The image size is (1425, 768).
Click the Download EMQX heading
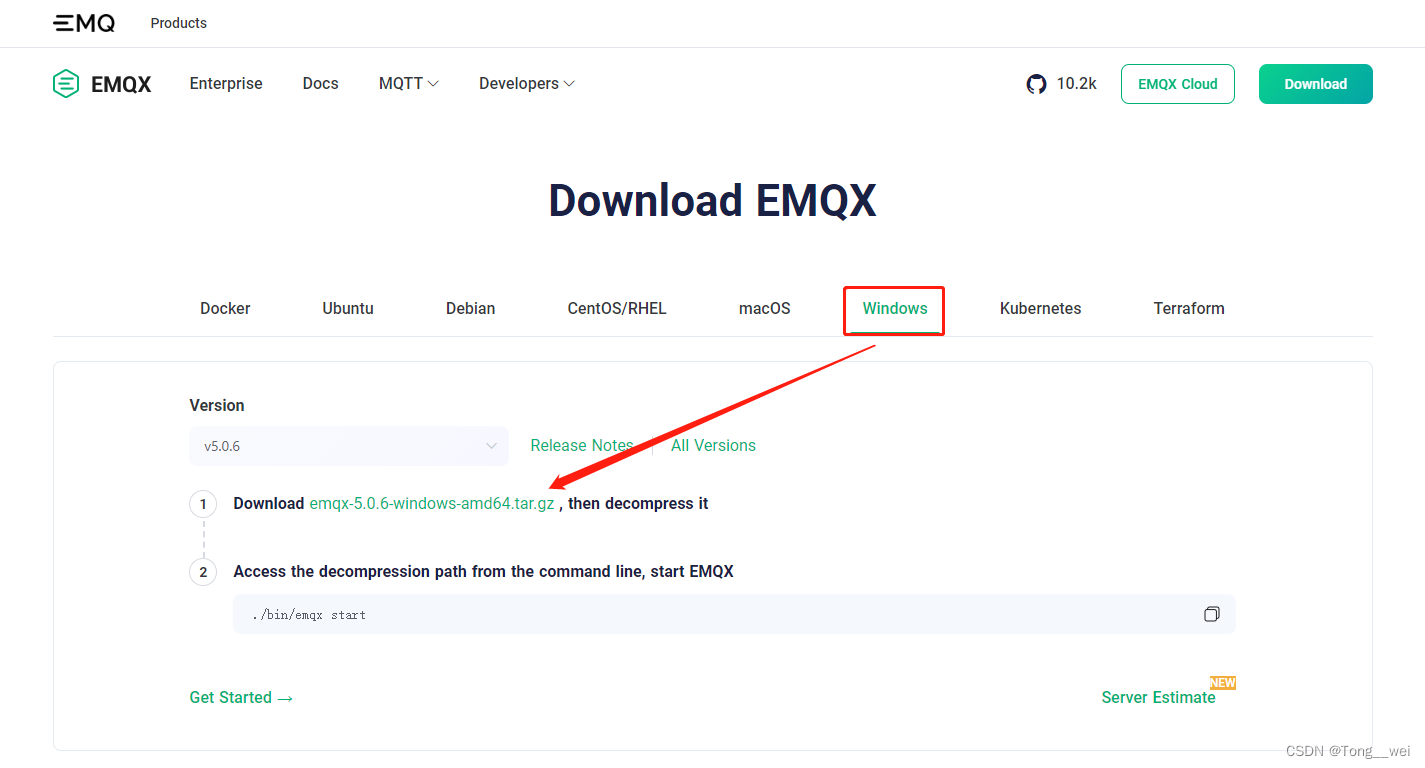712,201
